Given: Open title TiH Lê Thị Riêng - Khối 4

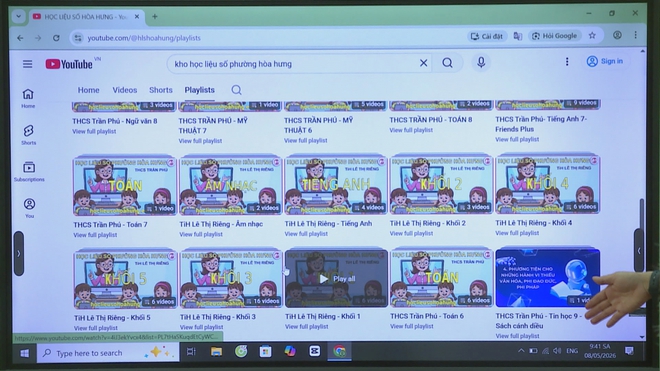Looking at the screenshot, I should point(533,223).
